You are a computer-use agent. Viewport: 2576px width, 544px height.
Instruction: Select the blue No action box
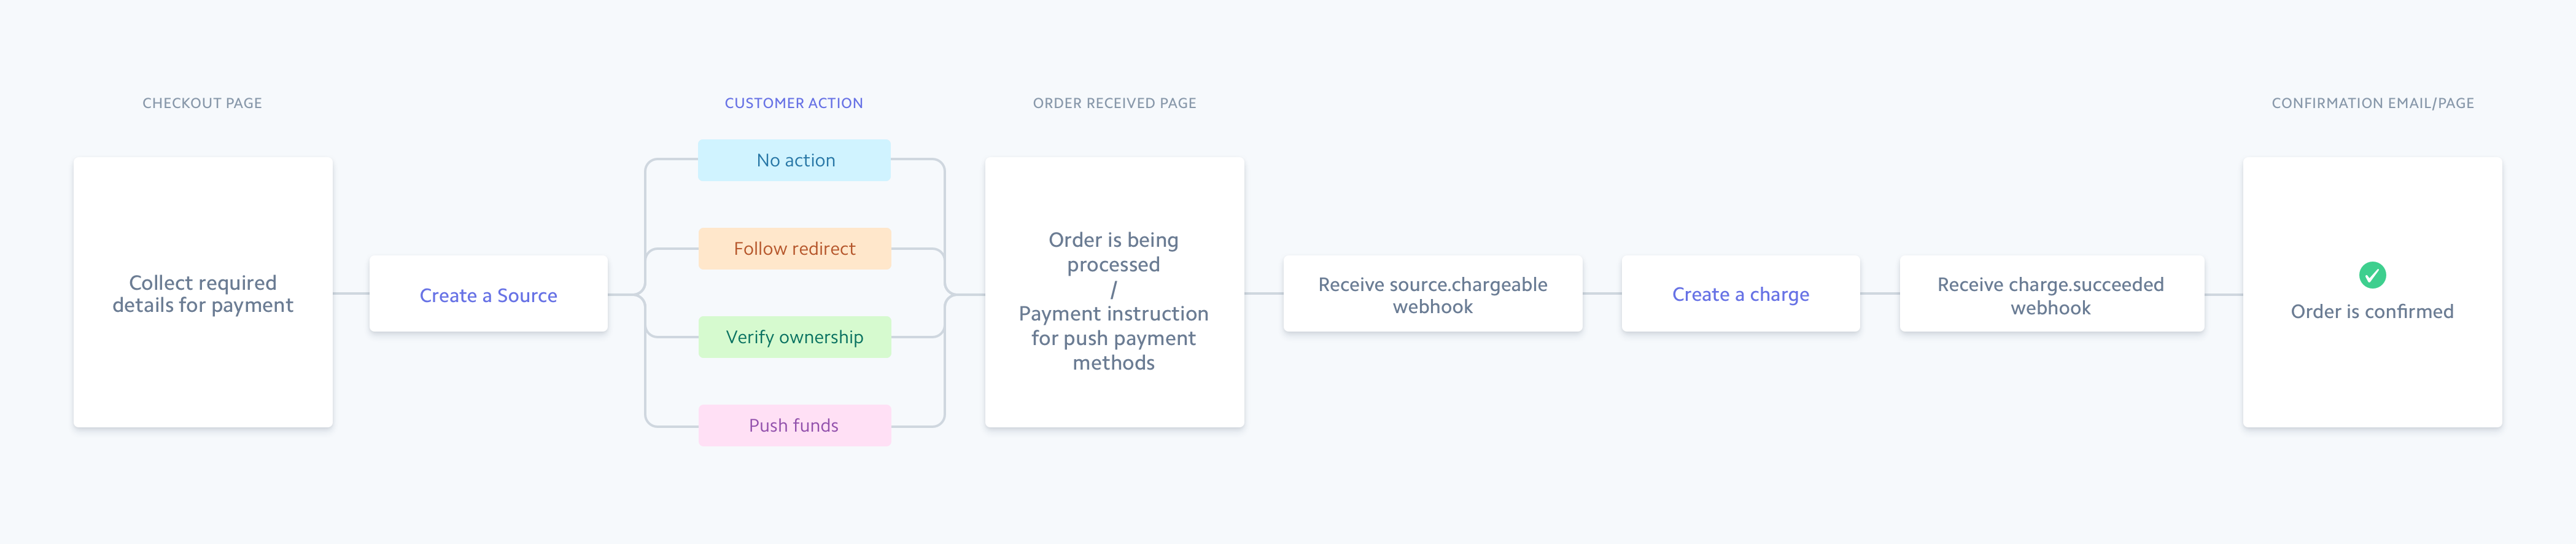(795, 160)
